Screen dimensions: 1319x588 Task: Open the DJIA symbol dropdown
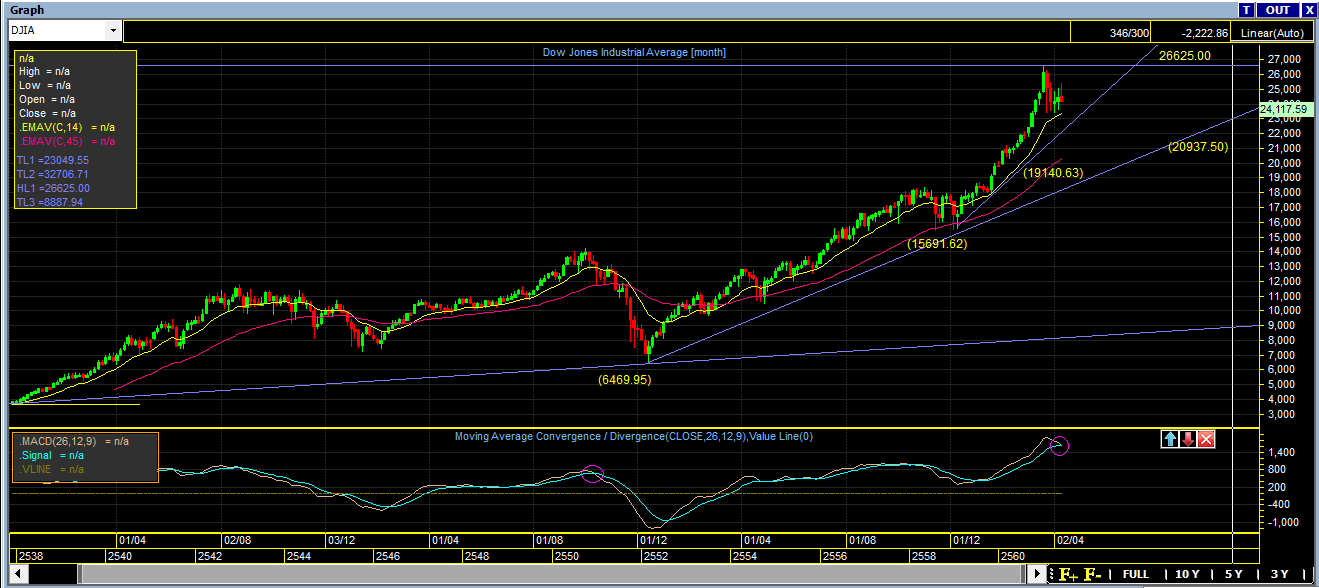pyautogui.click(x=113, y=31)
